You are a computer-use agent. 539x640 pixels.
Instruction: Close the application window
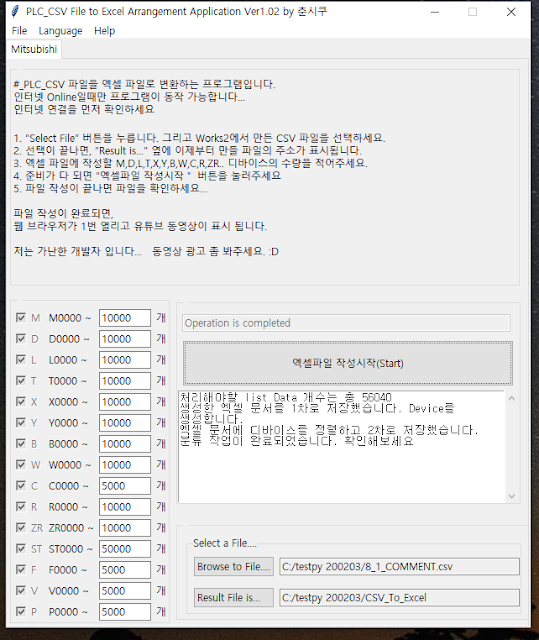[511, 12]
